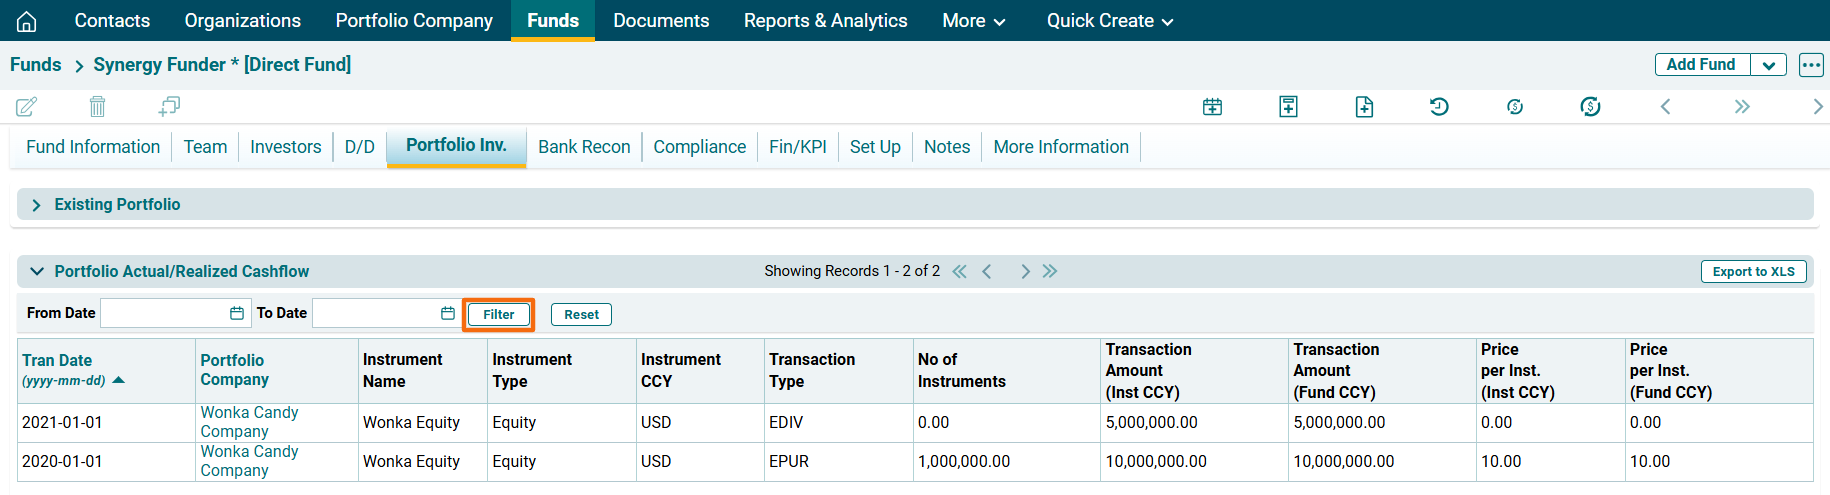Image resolution: width=1830 pixels, height=495 pixels.
Task: Click the history clock icon
Action: coord(1439,107)
